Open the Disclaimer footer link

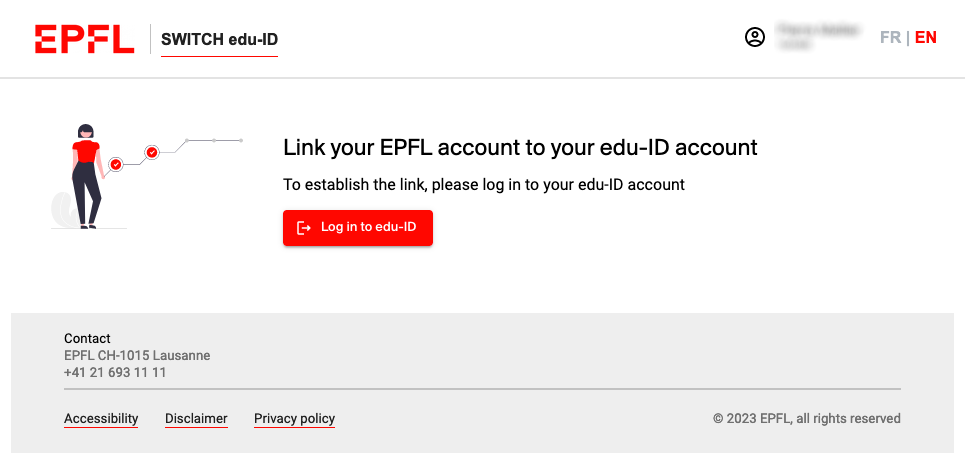pos(196,419)
